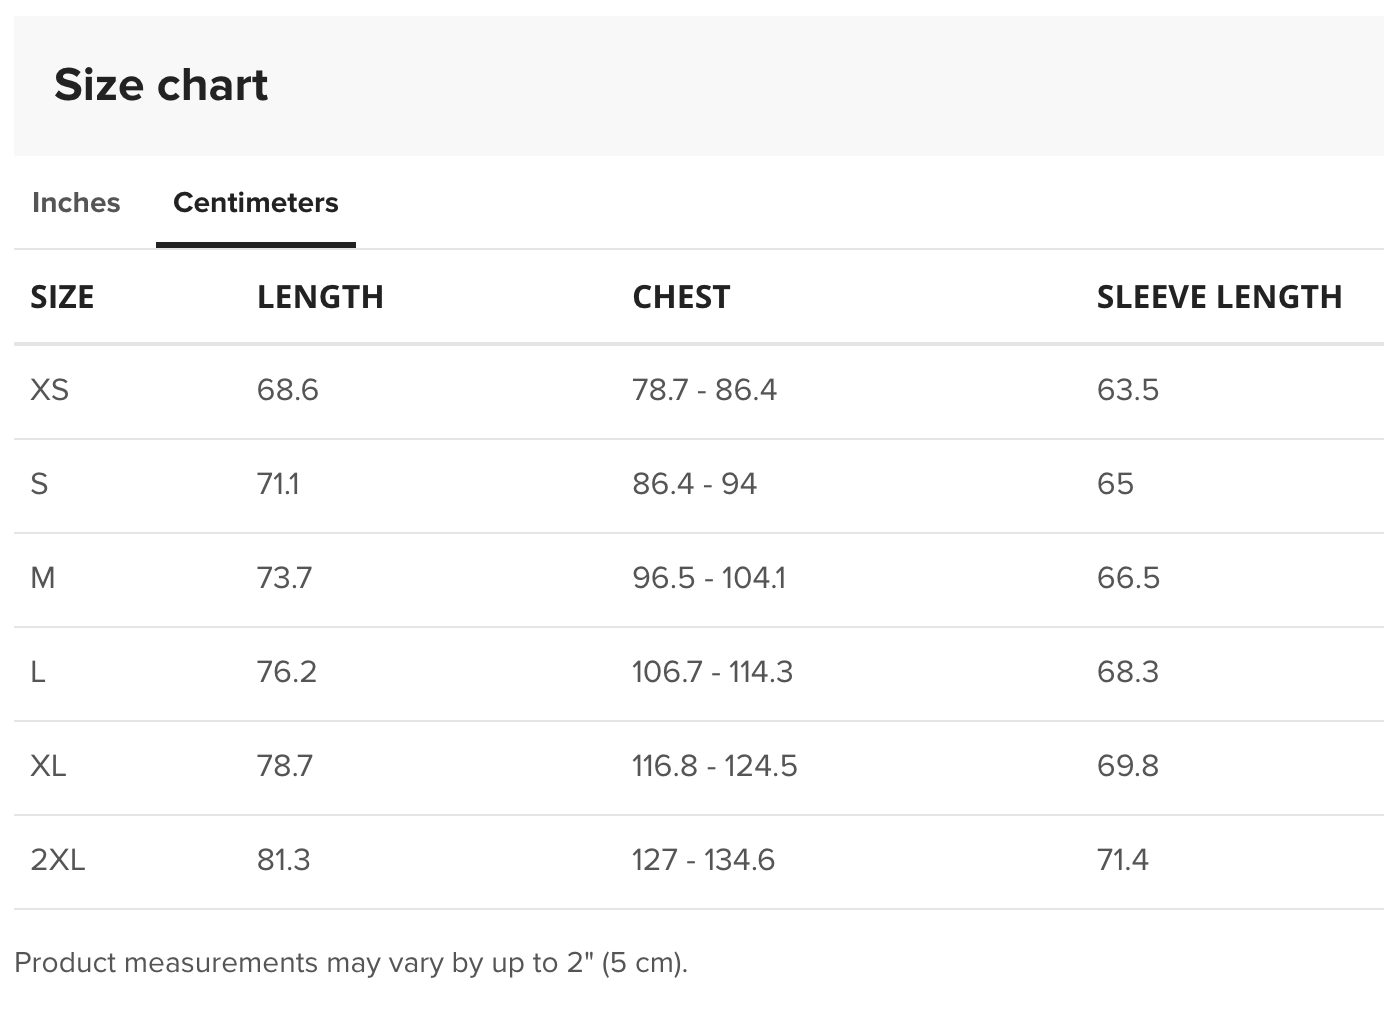Click the SLEEVE LENGTH column header
Screen dimensions: 1384x1018
pos(1219,297)
